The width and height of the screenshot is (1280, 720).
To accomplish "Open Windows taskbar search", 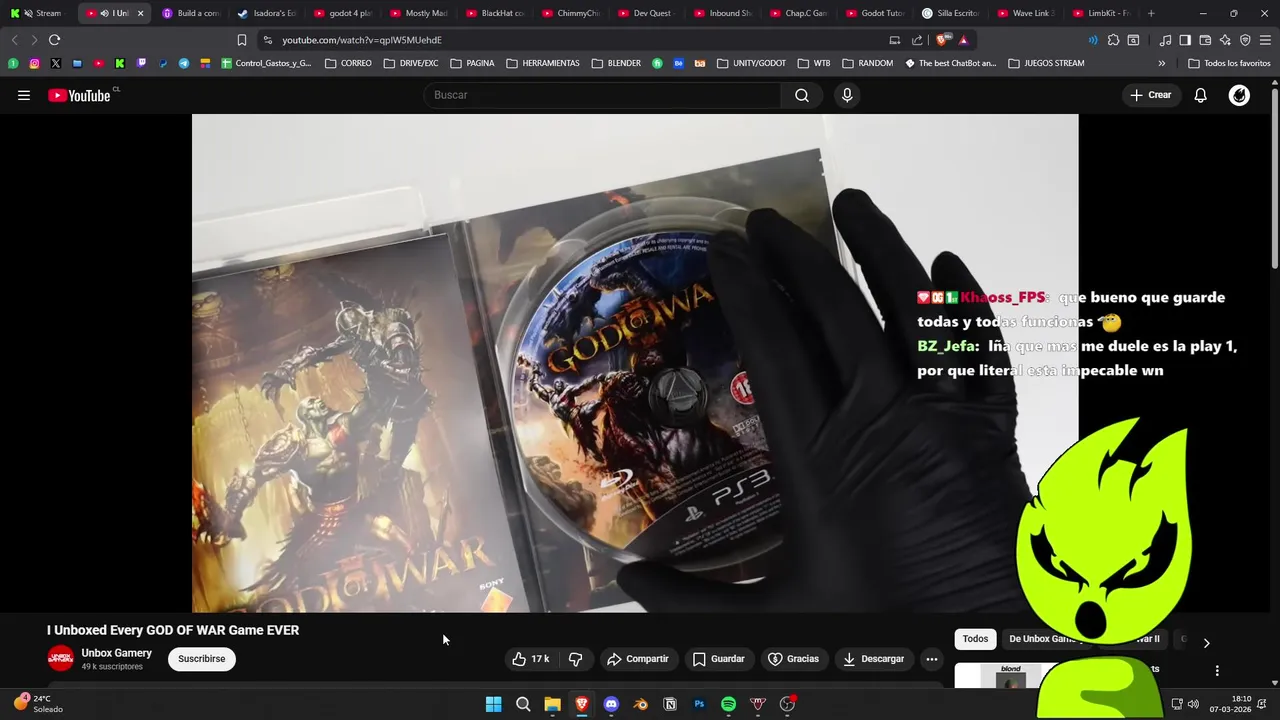I will pyautogui.click(x=523, y=704).
